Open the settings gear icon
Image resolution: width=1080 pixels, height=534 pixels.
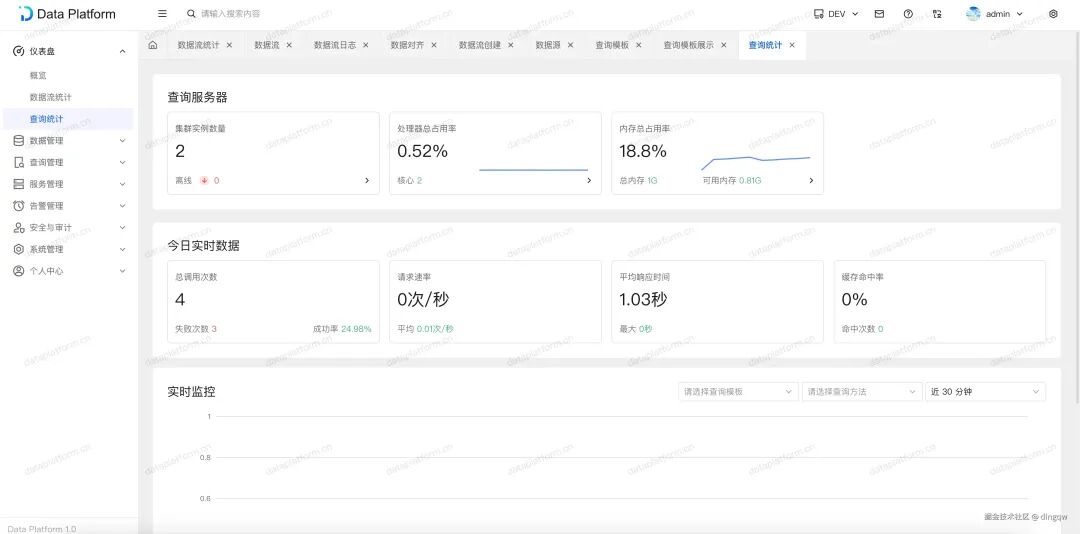tap(1053, 14)
